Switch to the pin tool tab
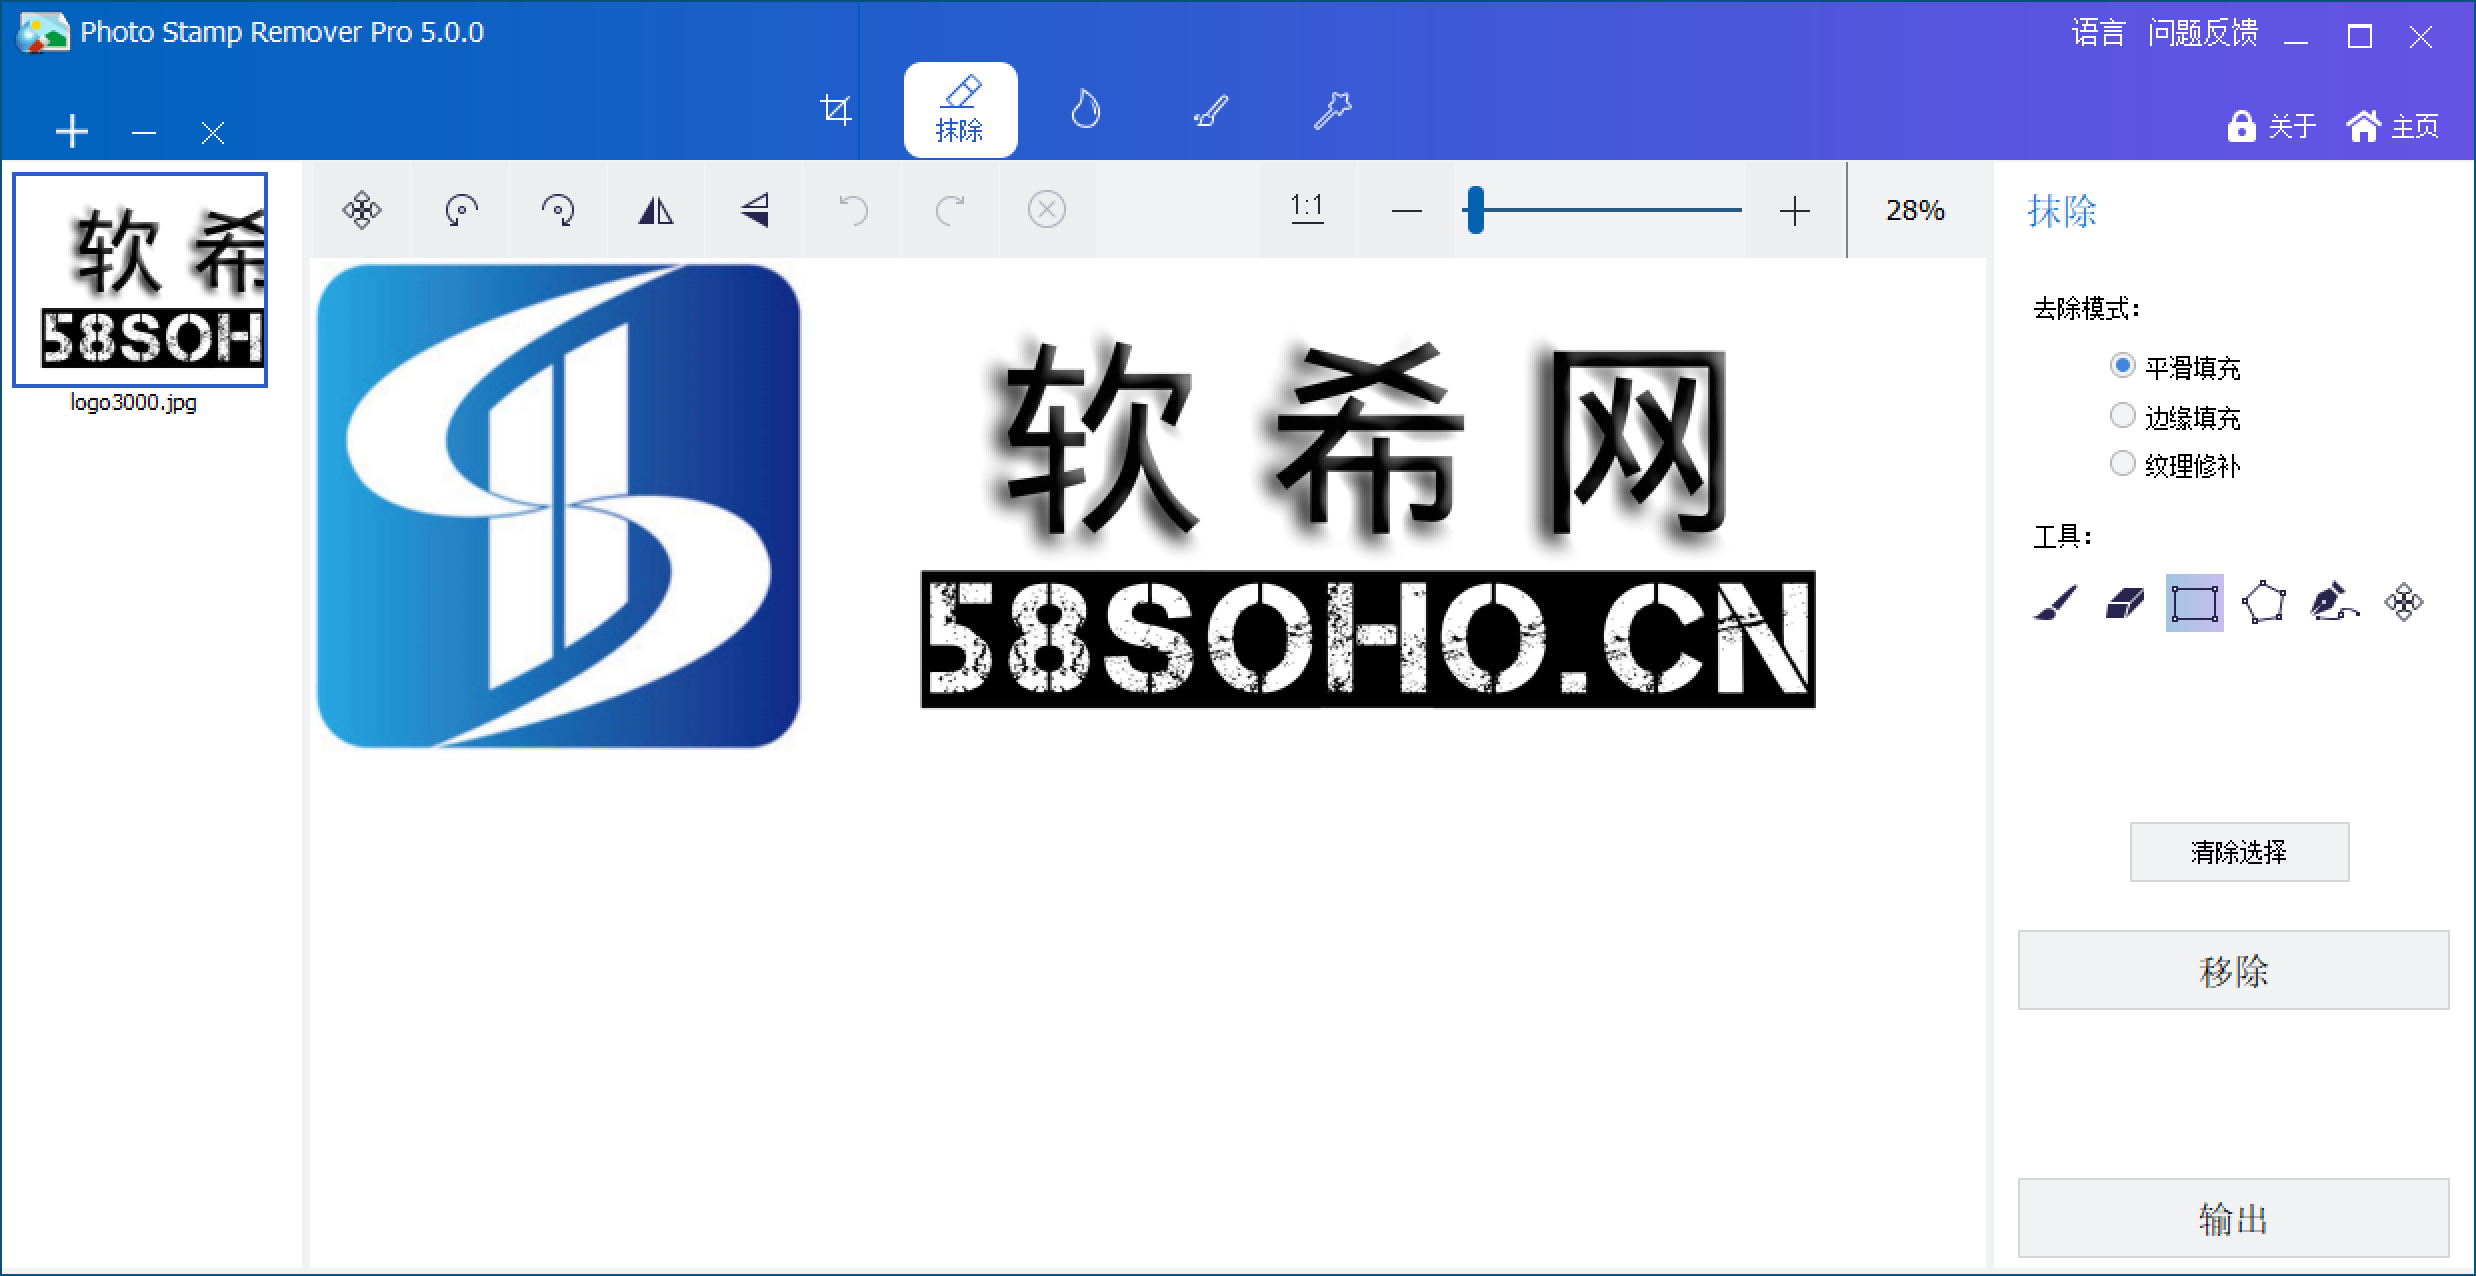Screen dimensions: 2476x1276 pyautogui.click(x=1332, y=110)
